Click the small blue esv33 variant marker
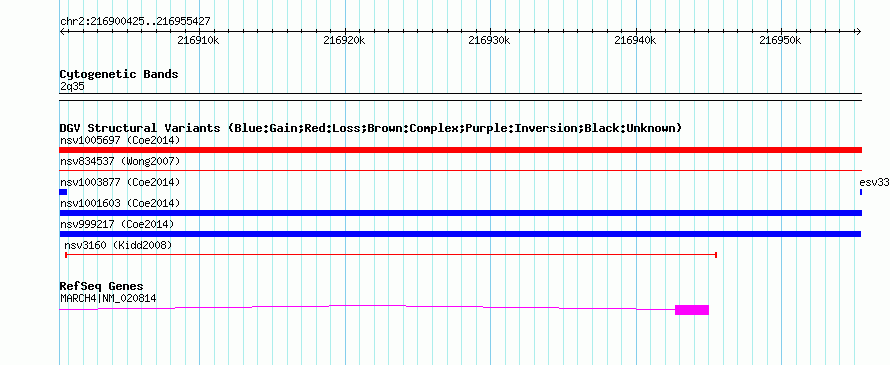The image size is (890, 365). coord(860,192)
